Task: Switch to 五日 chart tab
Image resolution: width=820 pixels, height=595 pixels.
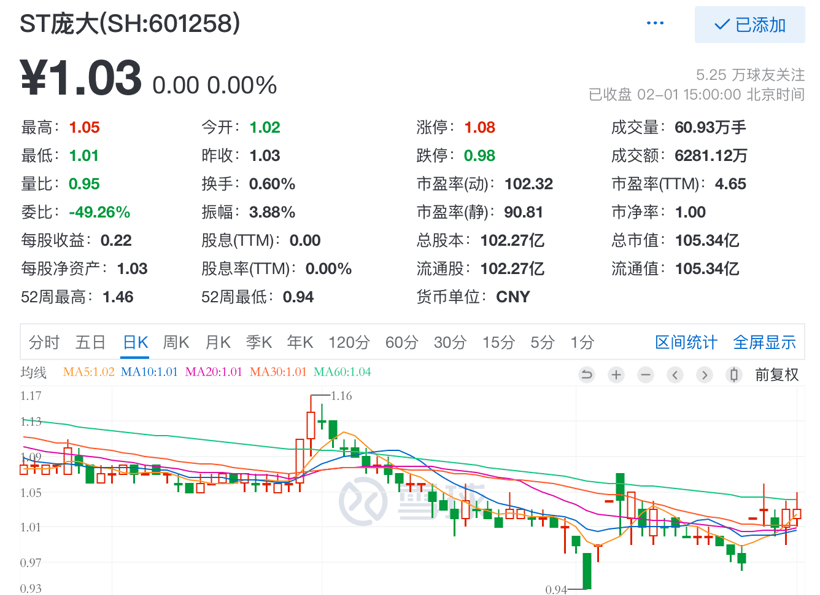Action: coord(90,342)
